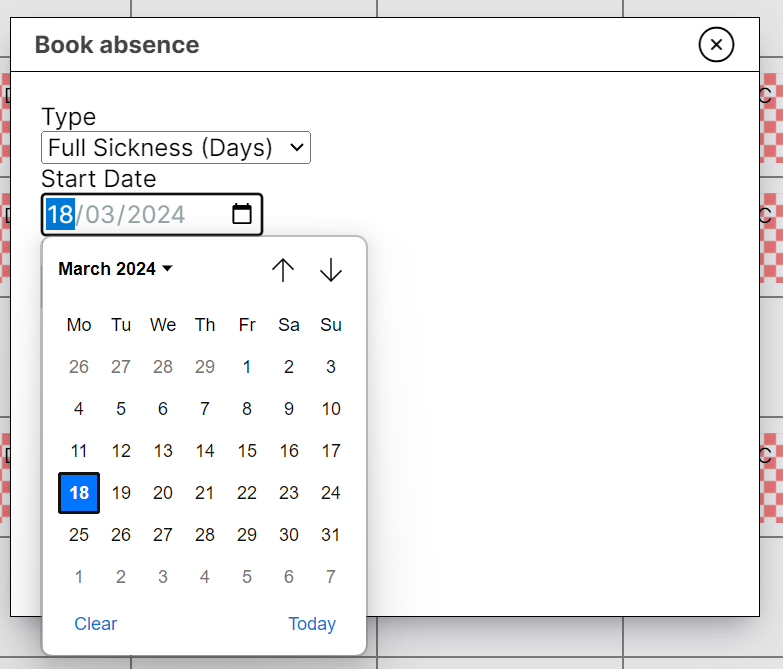Image resolution: width=783 pixels, height=669 pixels.
Task: Pick March 25 in the calendar
Action: point(79,535)
